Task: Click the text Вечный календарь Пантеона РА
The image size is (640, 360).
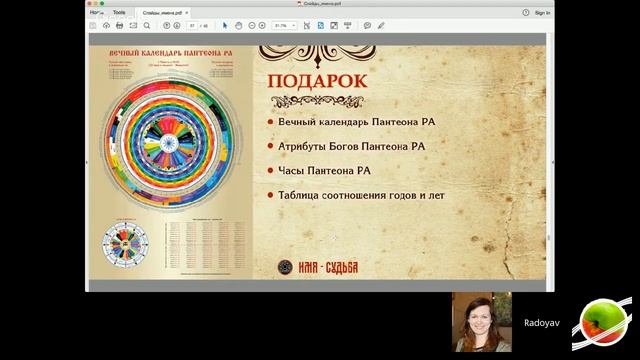Action: (357, 122)
